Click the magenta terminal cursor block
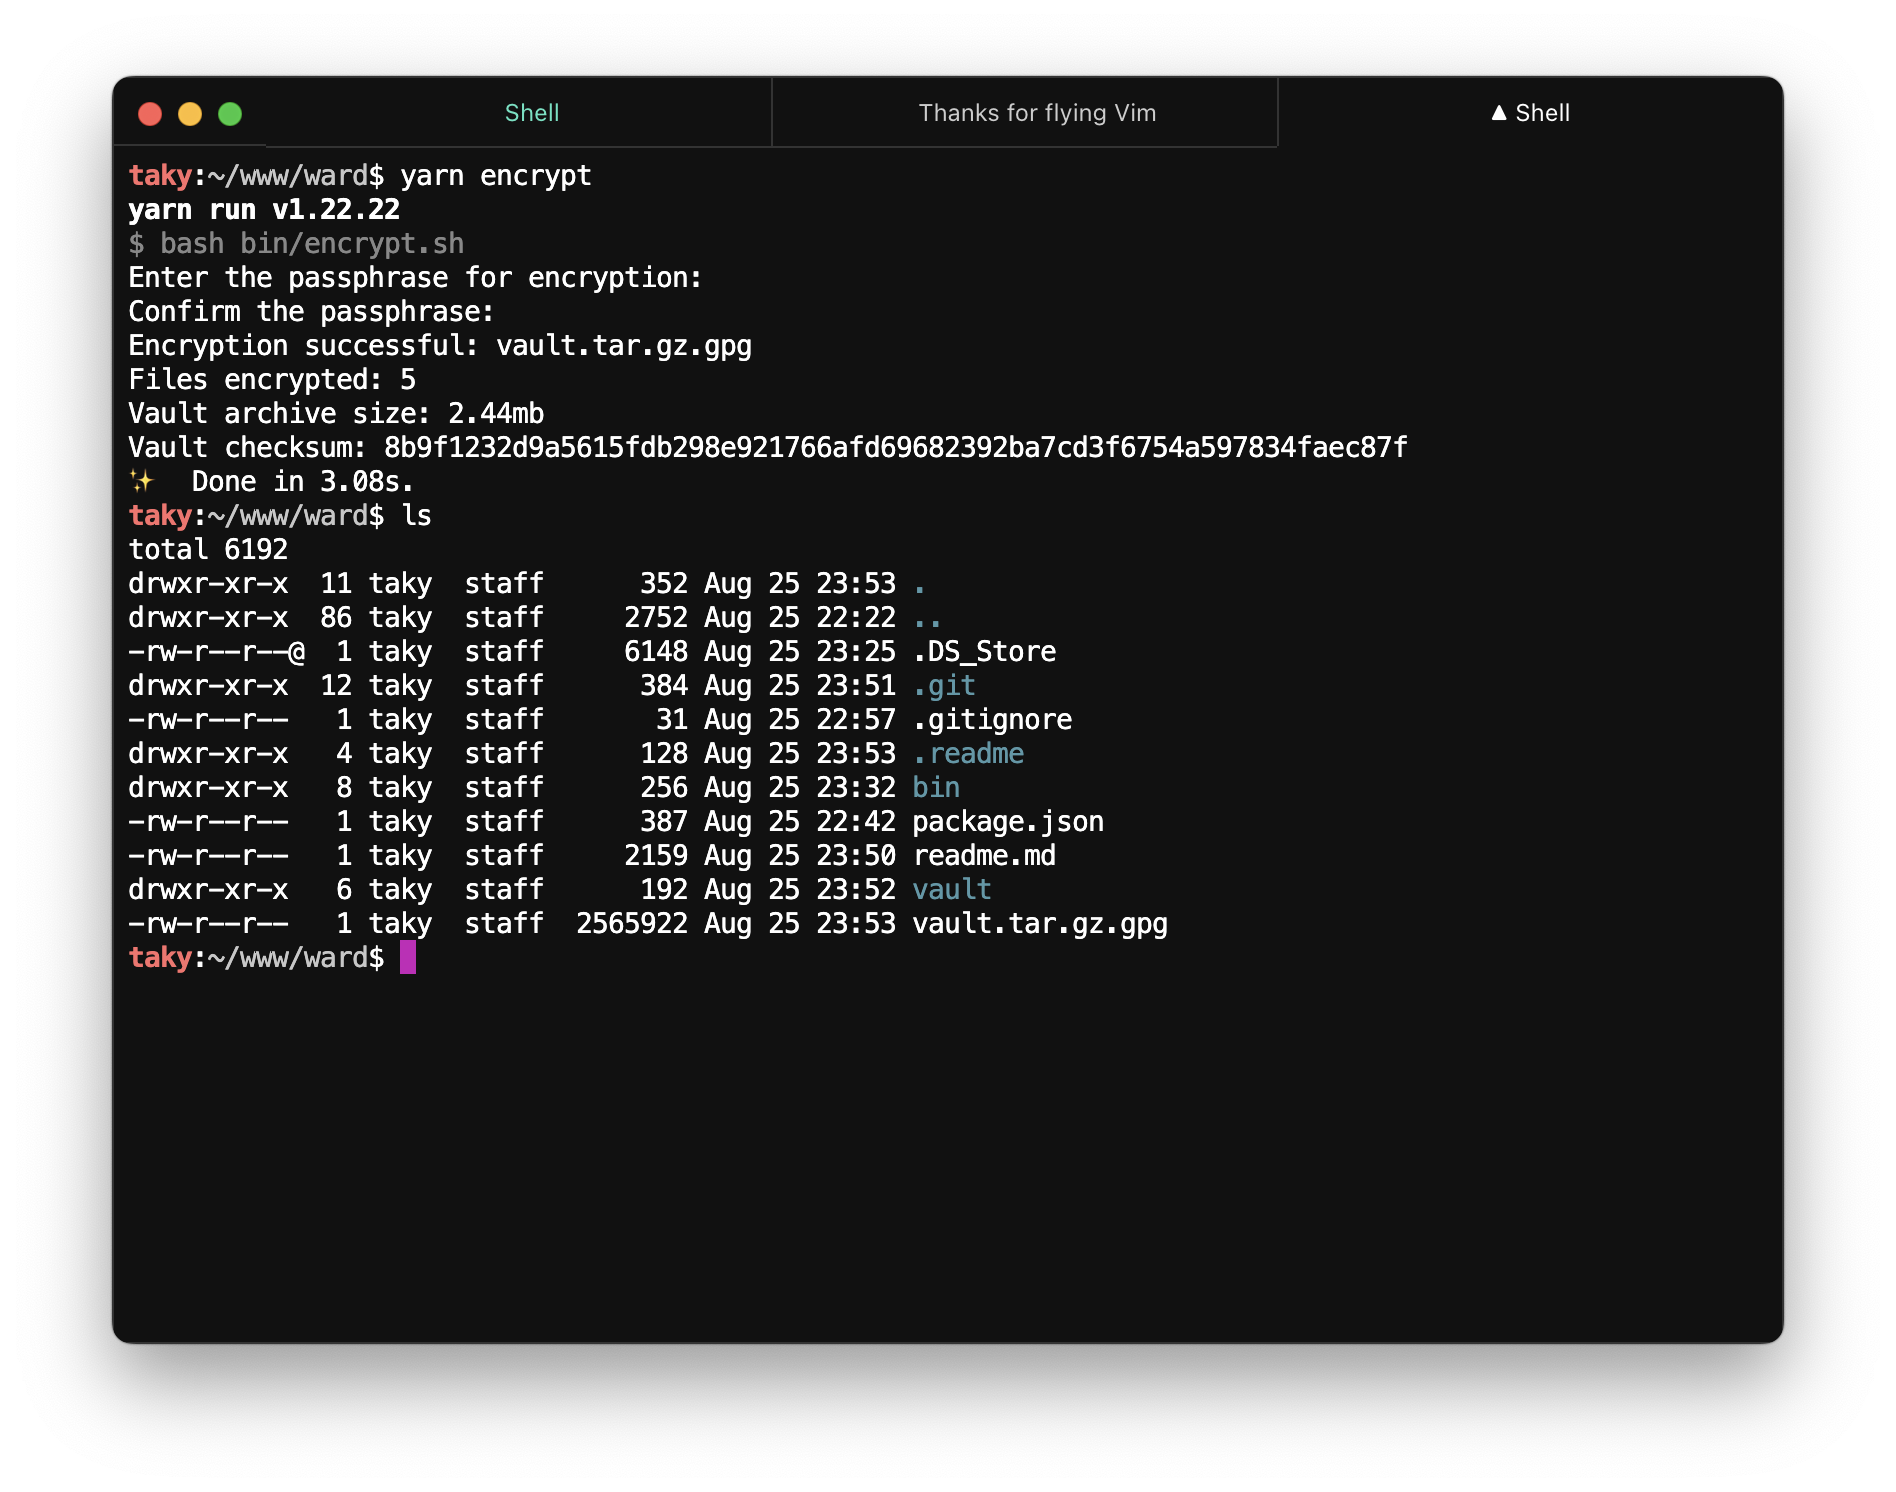Screen dimensions: 1896x1492 [x=408, y=957]
